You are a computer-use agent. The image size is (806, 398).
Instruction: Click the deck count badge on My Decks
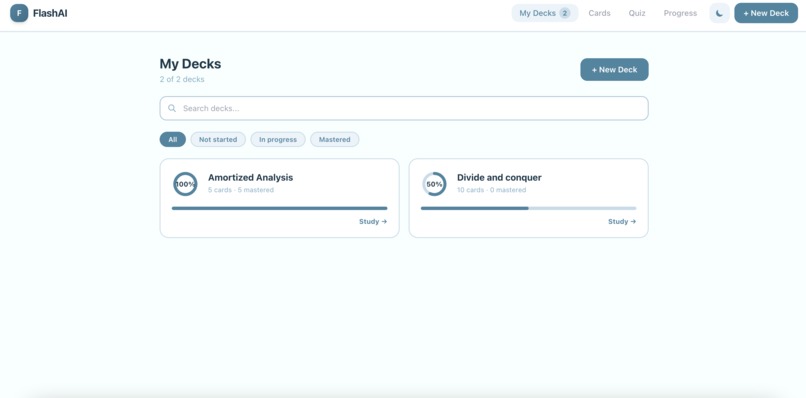pyautogui.click(x=564, y=13)
